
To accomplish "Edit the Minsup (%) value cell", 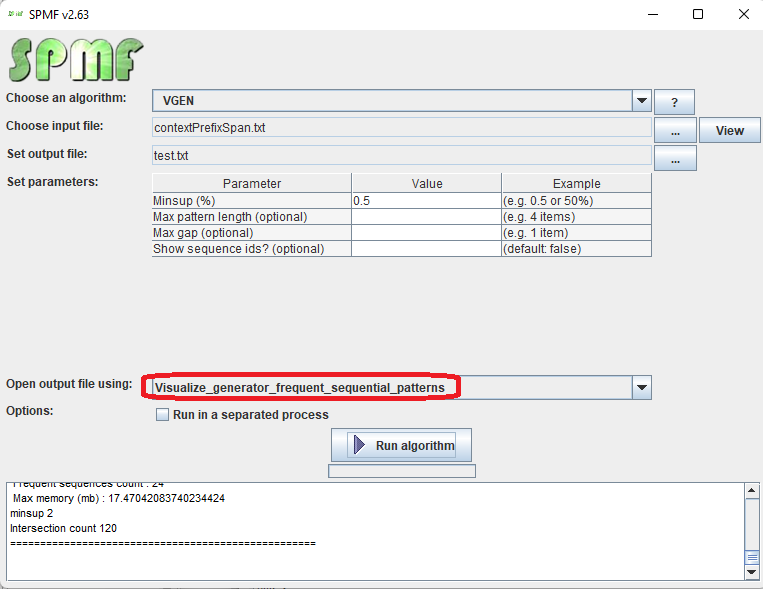I will tap(426, 201).
